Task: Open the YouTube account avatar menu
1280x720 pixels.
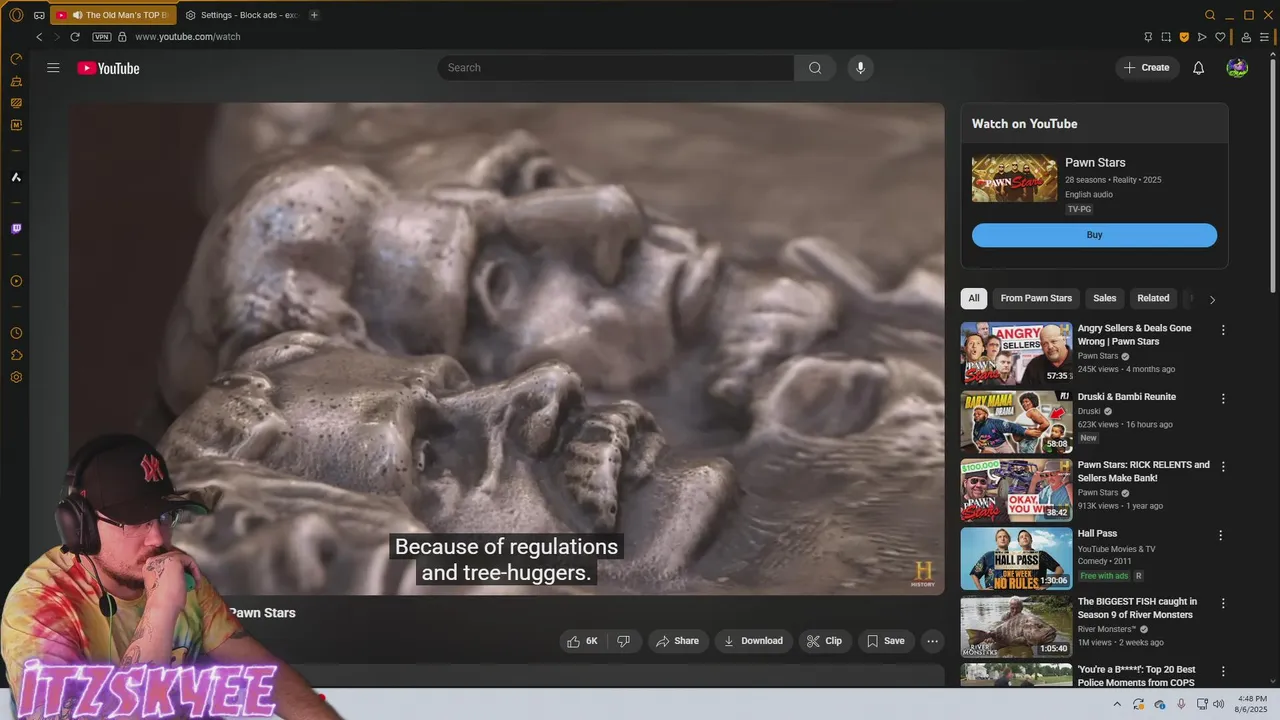Action: pyautogui.click(x=1237, y=68)
